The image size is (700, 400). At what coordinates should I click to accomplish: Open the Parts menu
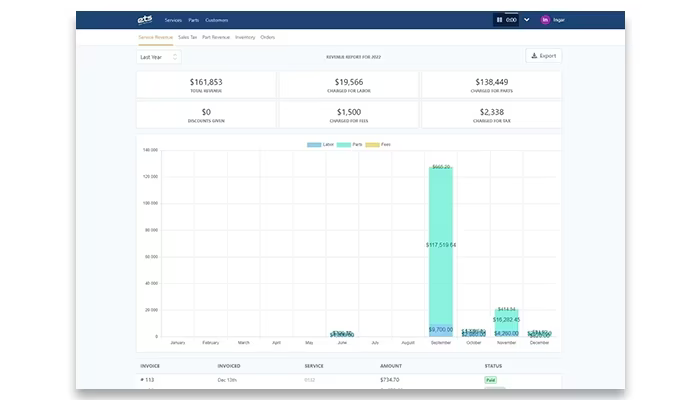[193, 20]
